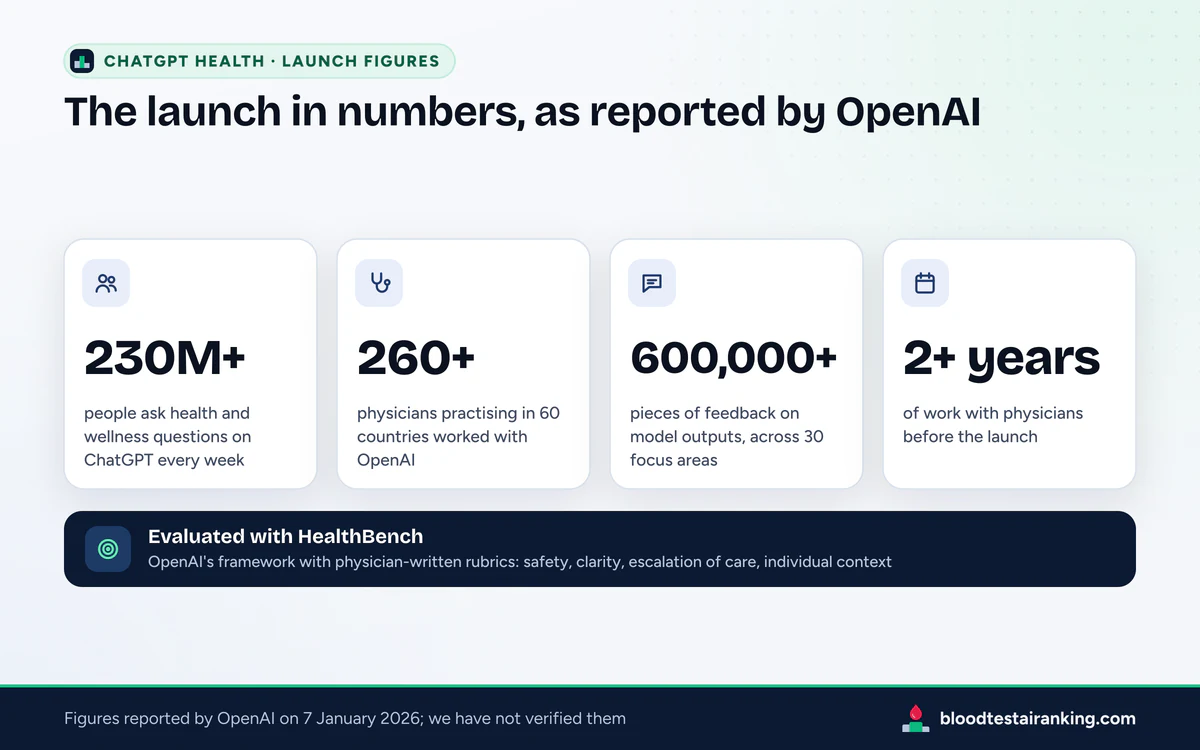Click the "2+ years" figure
This screenshot has width=1200, height=750.
pyautogui.click(x=1001, y=358)
